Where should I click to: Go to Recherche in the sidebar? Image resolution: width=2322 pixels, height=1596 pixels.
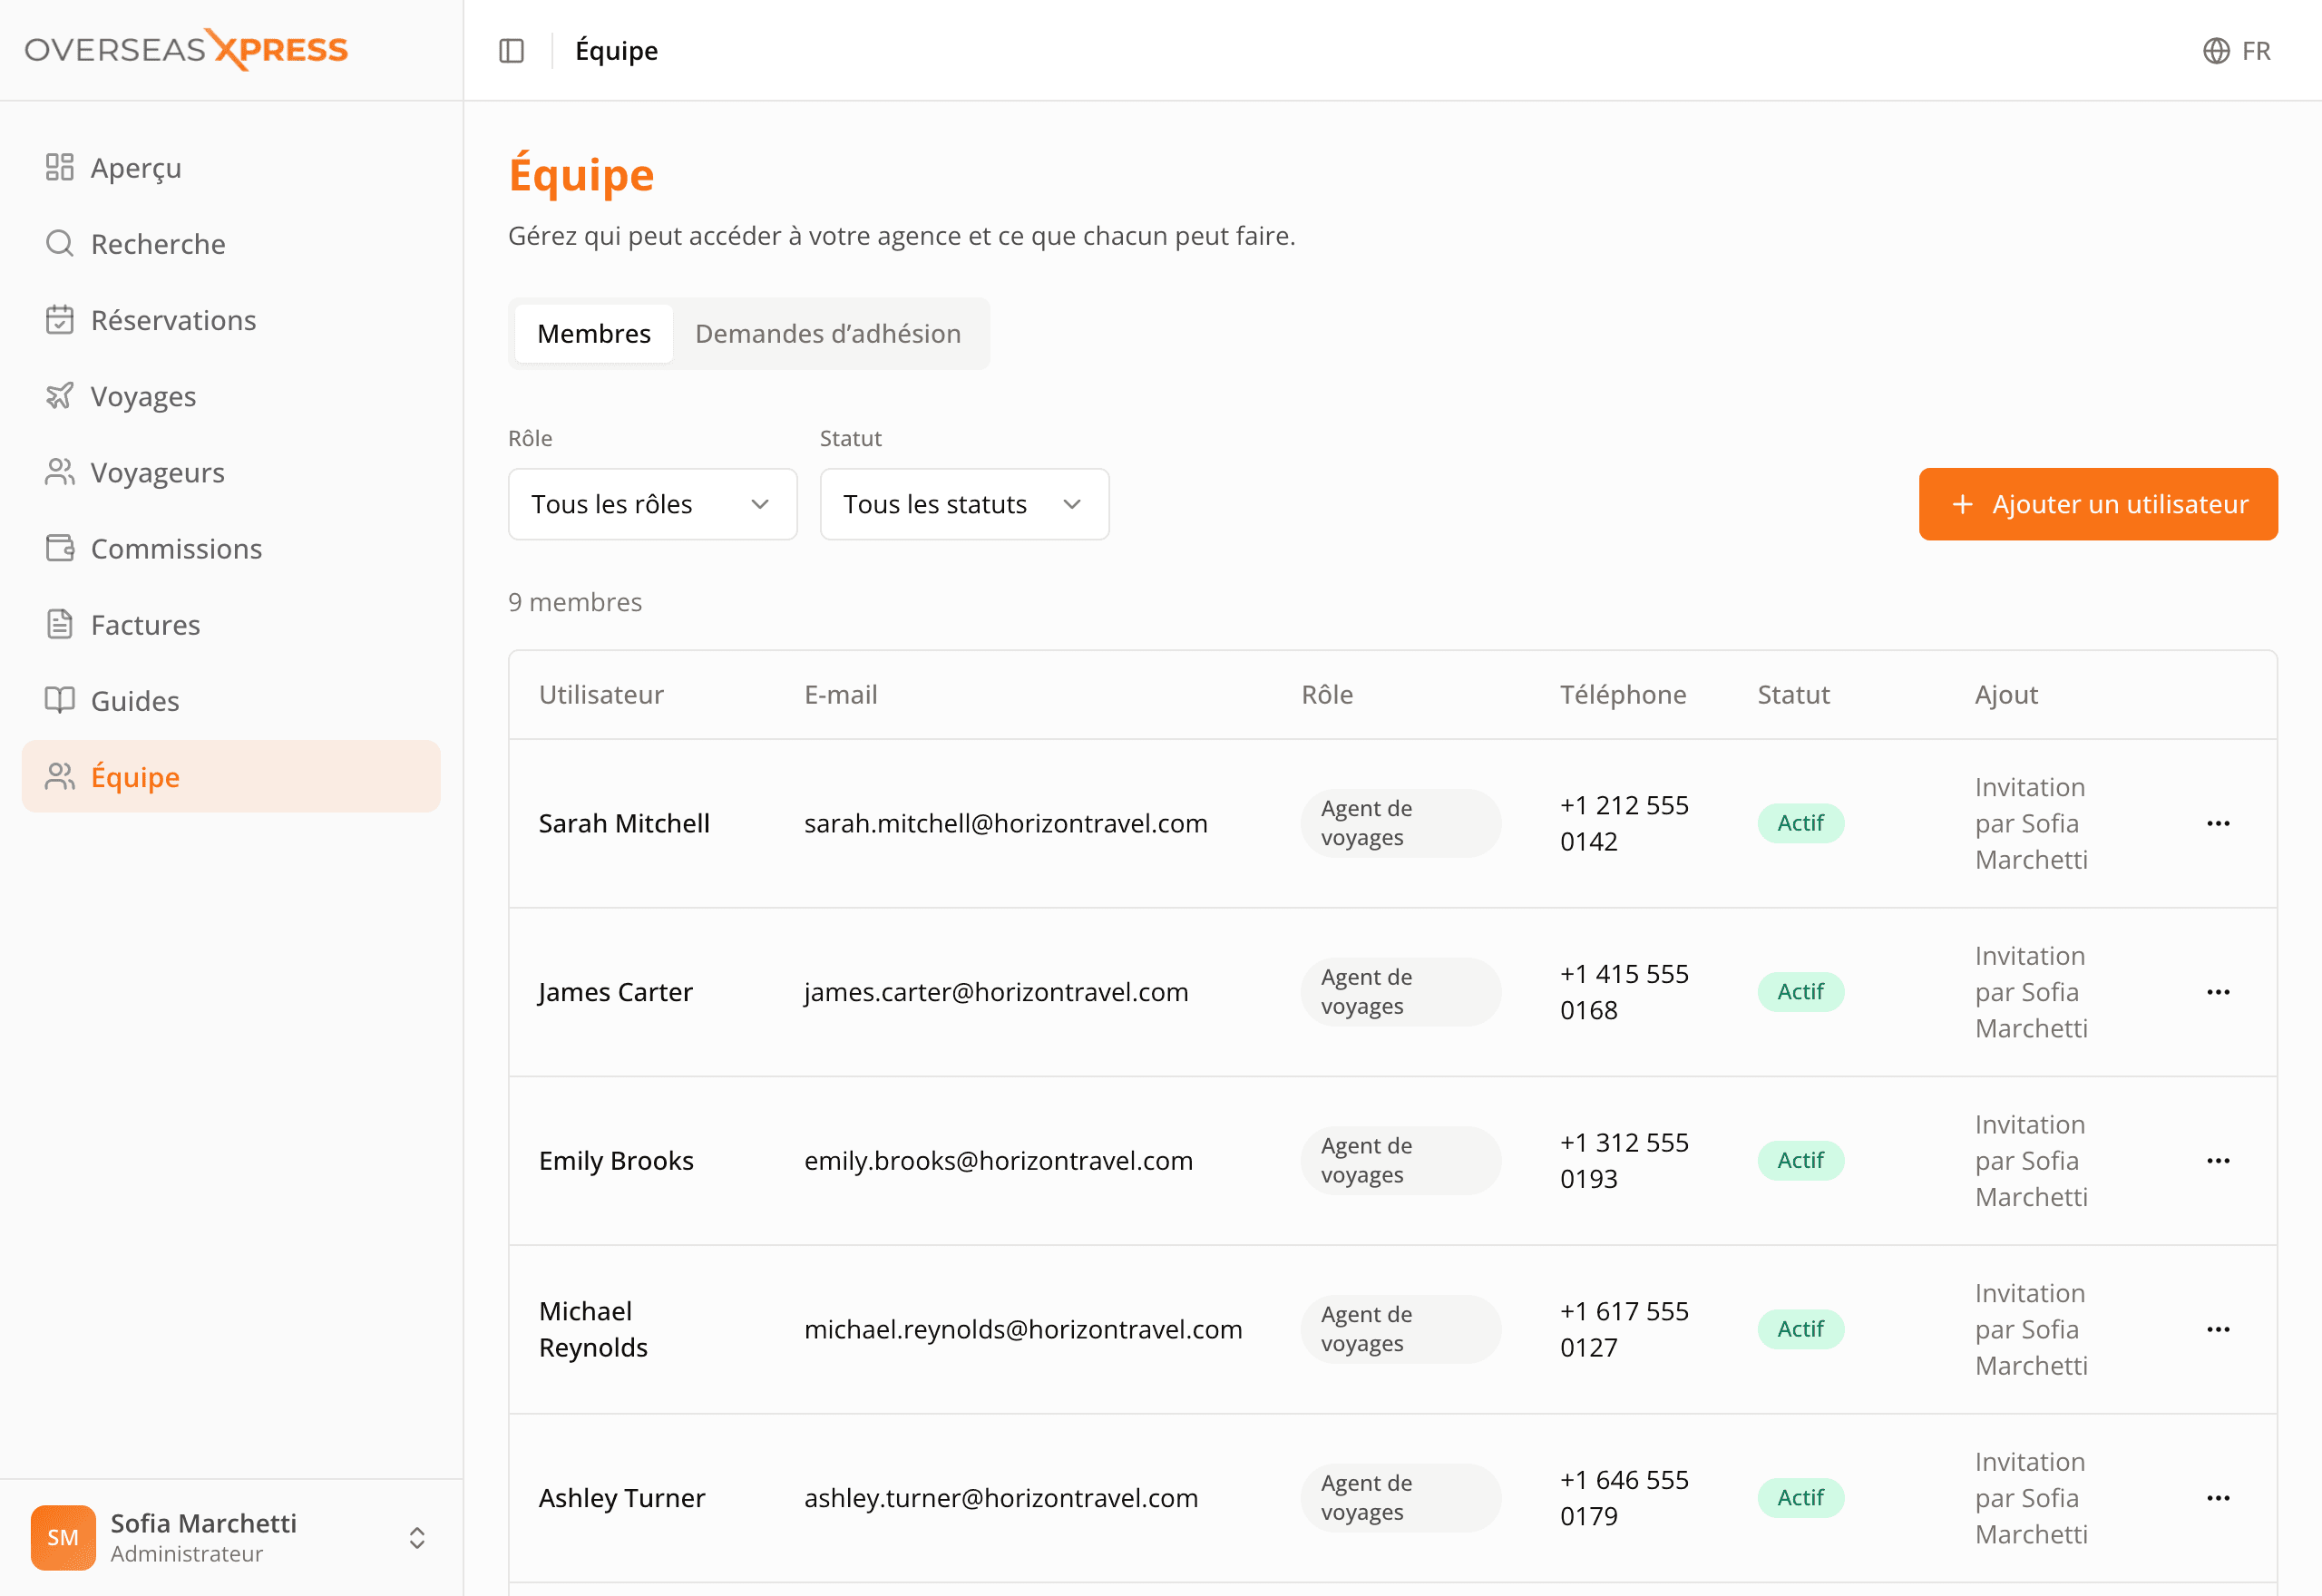231,244
